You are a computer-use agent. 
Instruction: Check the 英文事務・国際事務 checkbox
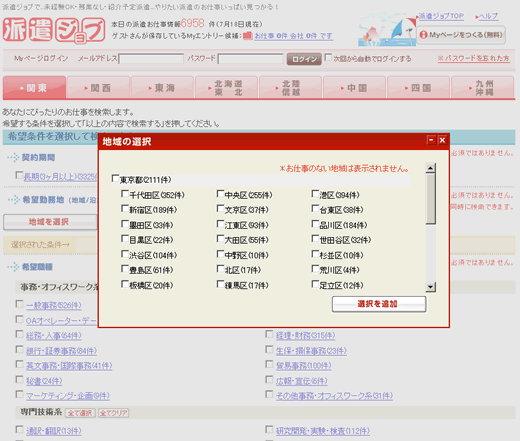19,364
